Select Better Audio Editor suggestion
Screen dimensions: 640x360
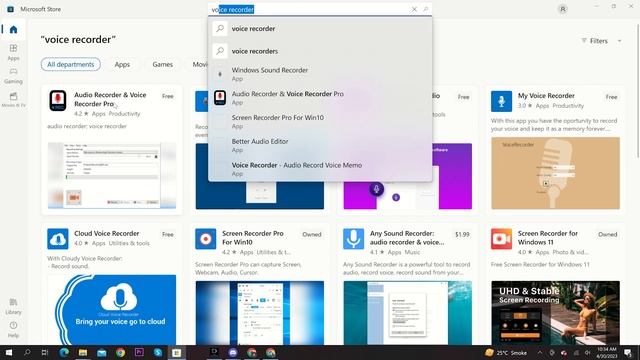[320, 145]
